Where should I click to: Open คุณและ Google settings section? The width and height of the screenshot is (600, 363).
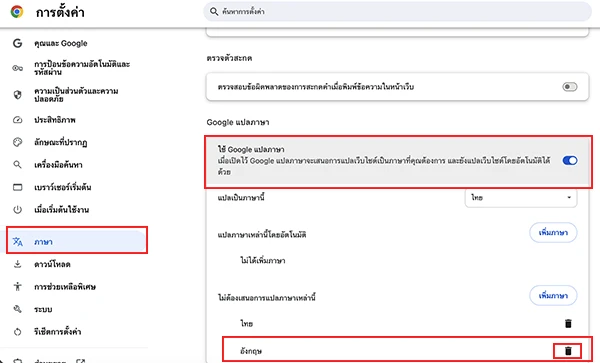(60, 43)
